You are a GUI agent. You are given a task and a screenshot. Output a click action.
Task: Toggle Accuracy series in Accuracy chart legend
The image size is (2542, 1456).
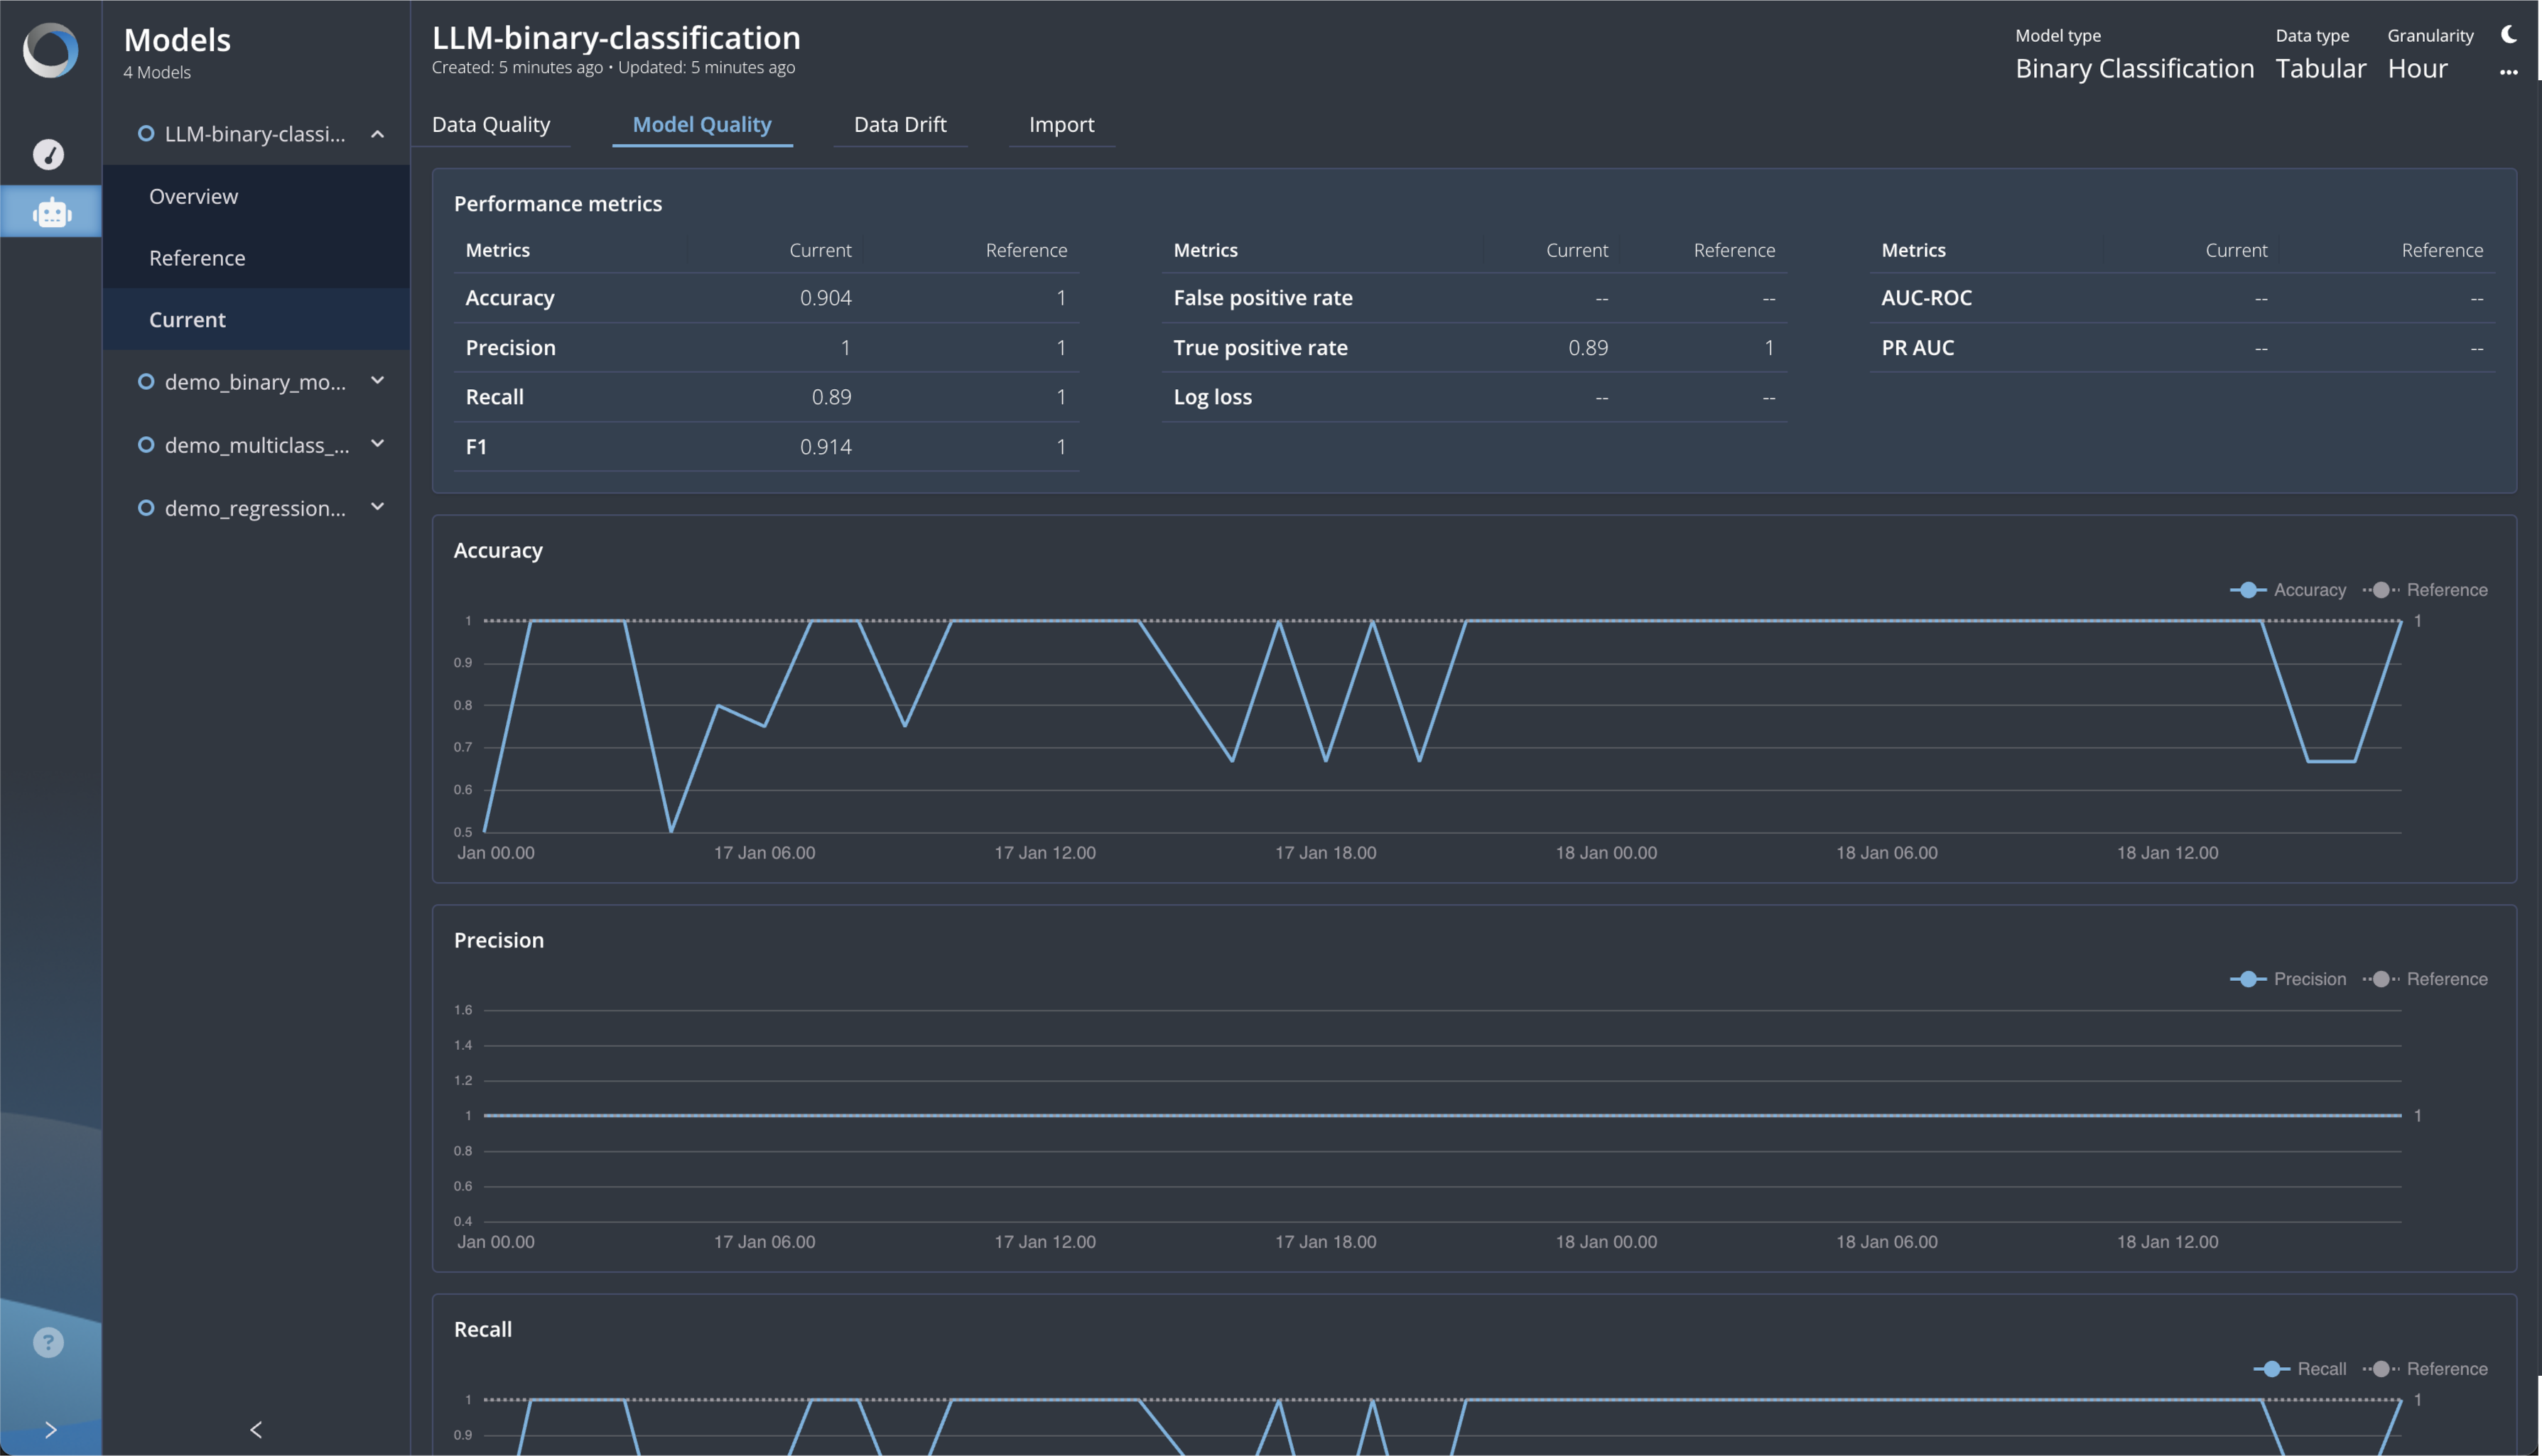tap(2288, 590)
